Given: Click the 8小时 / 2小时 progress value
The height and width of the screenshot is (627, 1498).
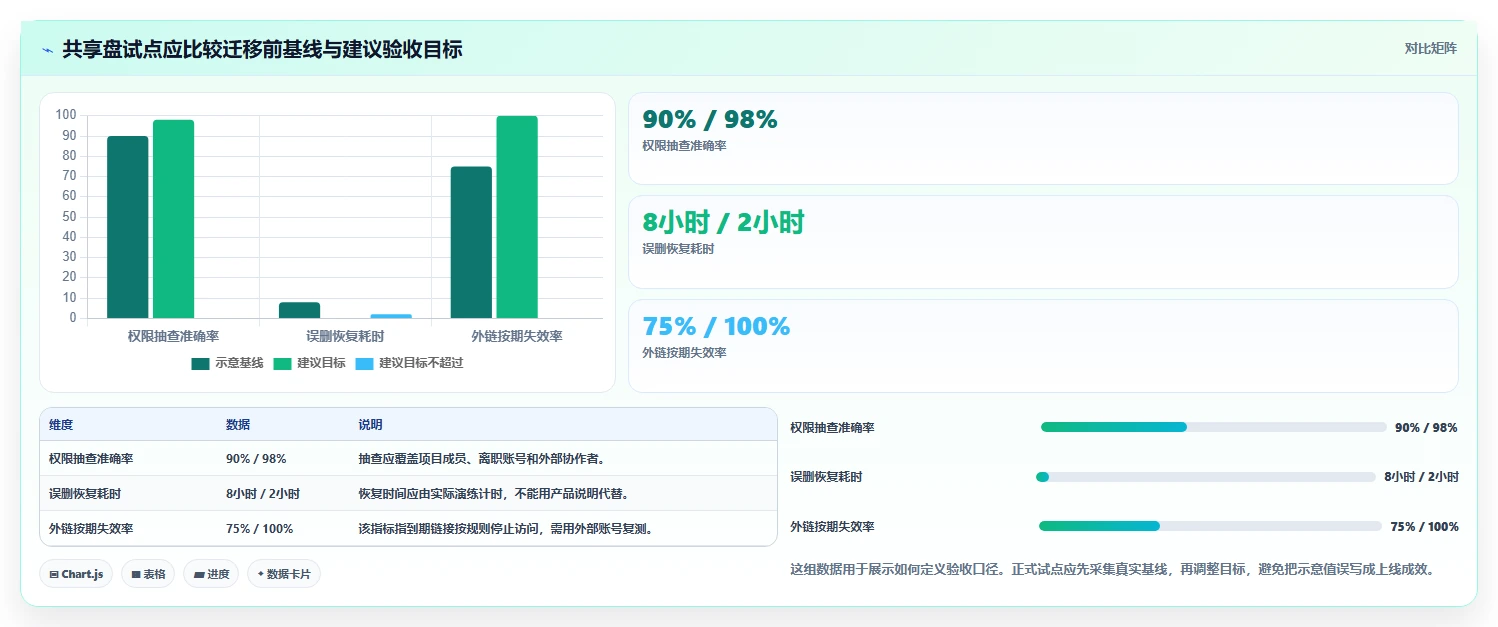Looking at the screenshot, I should (x=1421, y=477).
